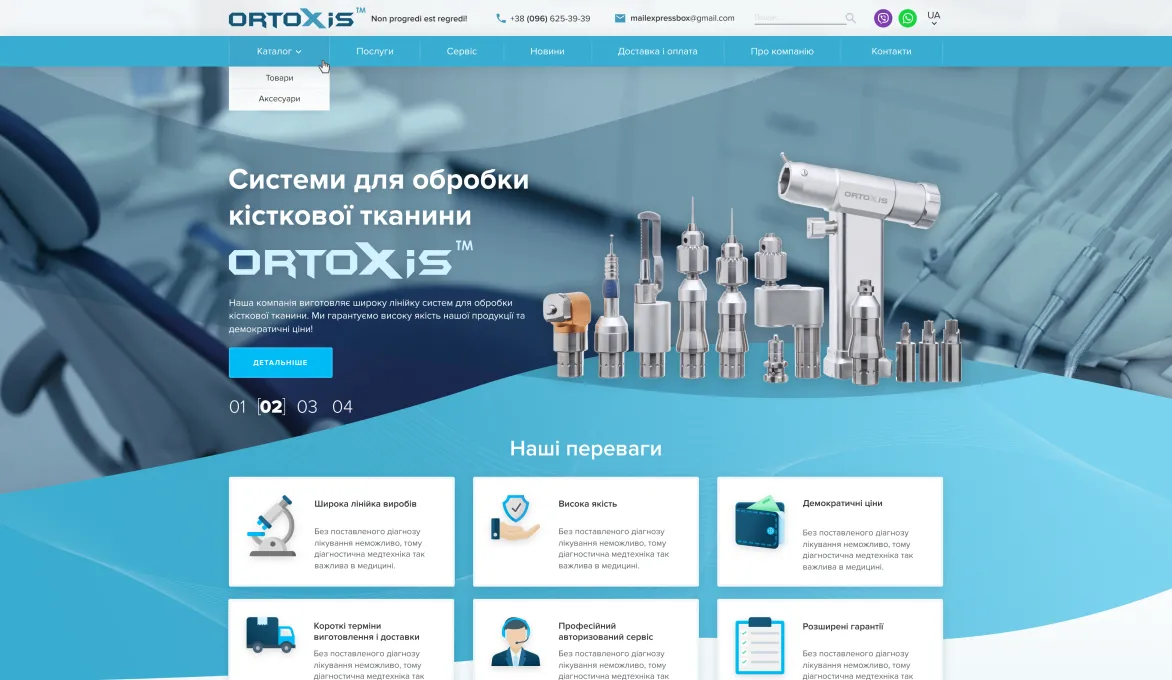Click the shield and hand quality icon
Viewport: 1172px width, 680px height.
516,518
